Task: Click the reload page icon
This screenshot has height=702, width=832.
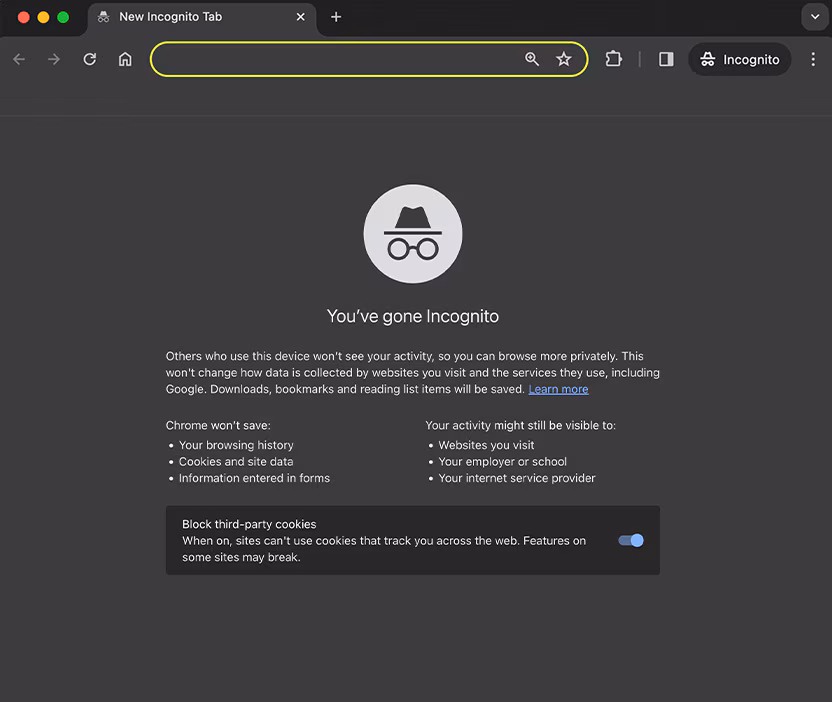Action: (89, 59)
